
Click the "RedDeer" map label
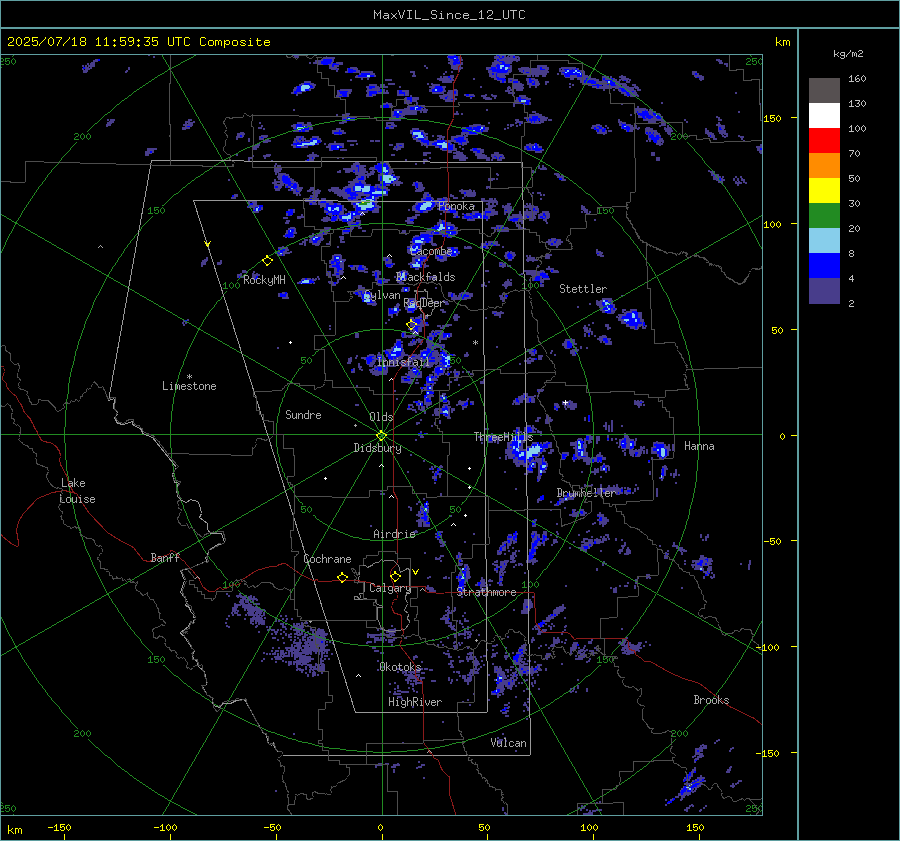pos(424,303)
